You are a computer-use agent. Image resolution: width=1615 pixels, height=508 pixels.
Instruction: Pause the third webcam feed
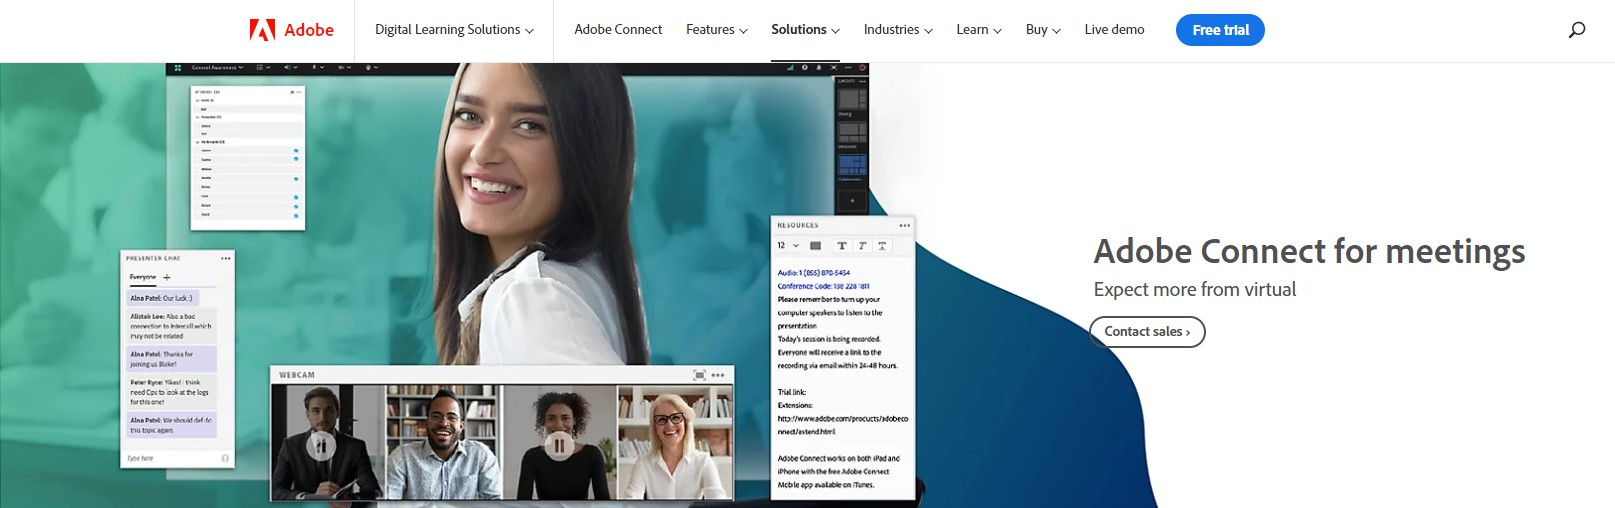pos(560,445)
